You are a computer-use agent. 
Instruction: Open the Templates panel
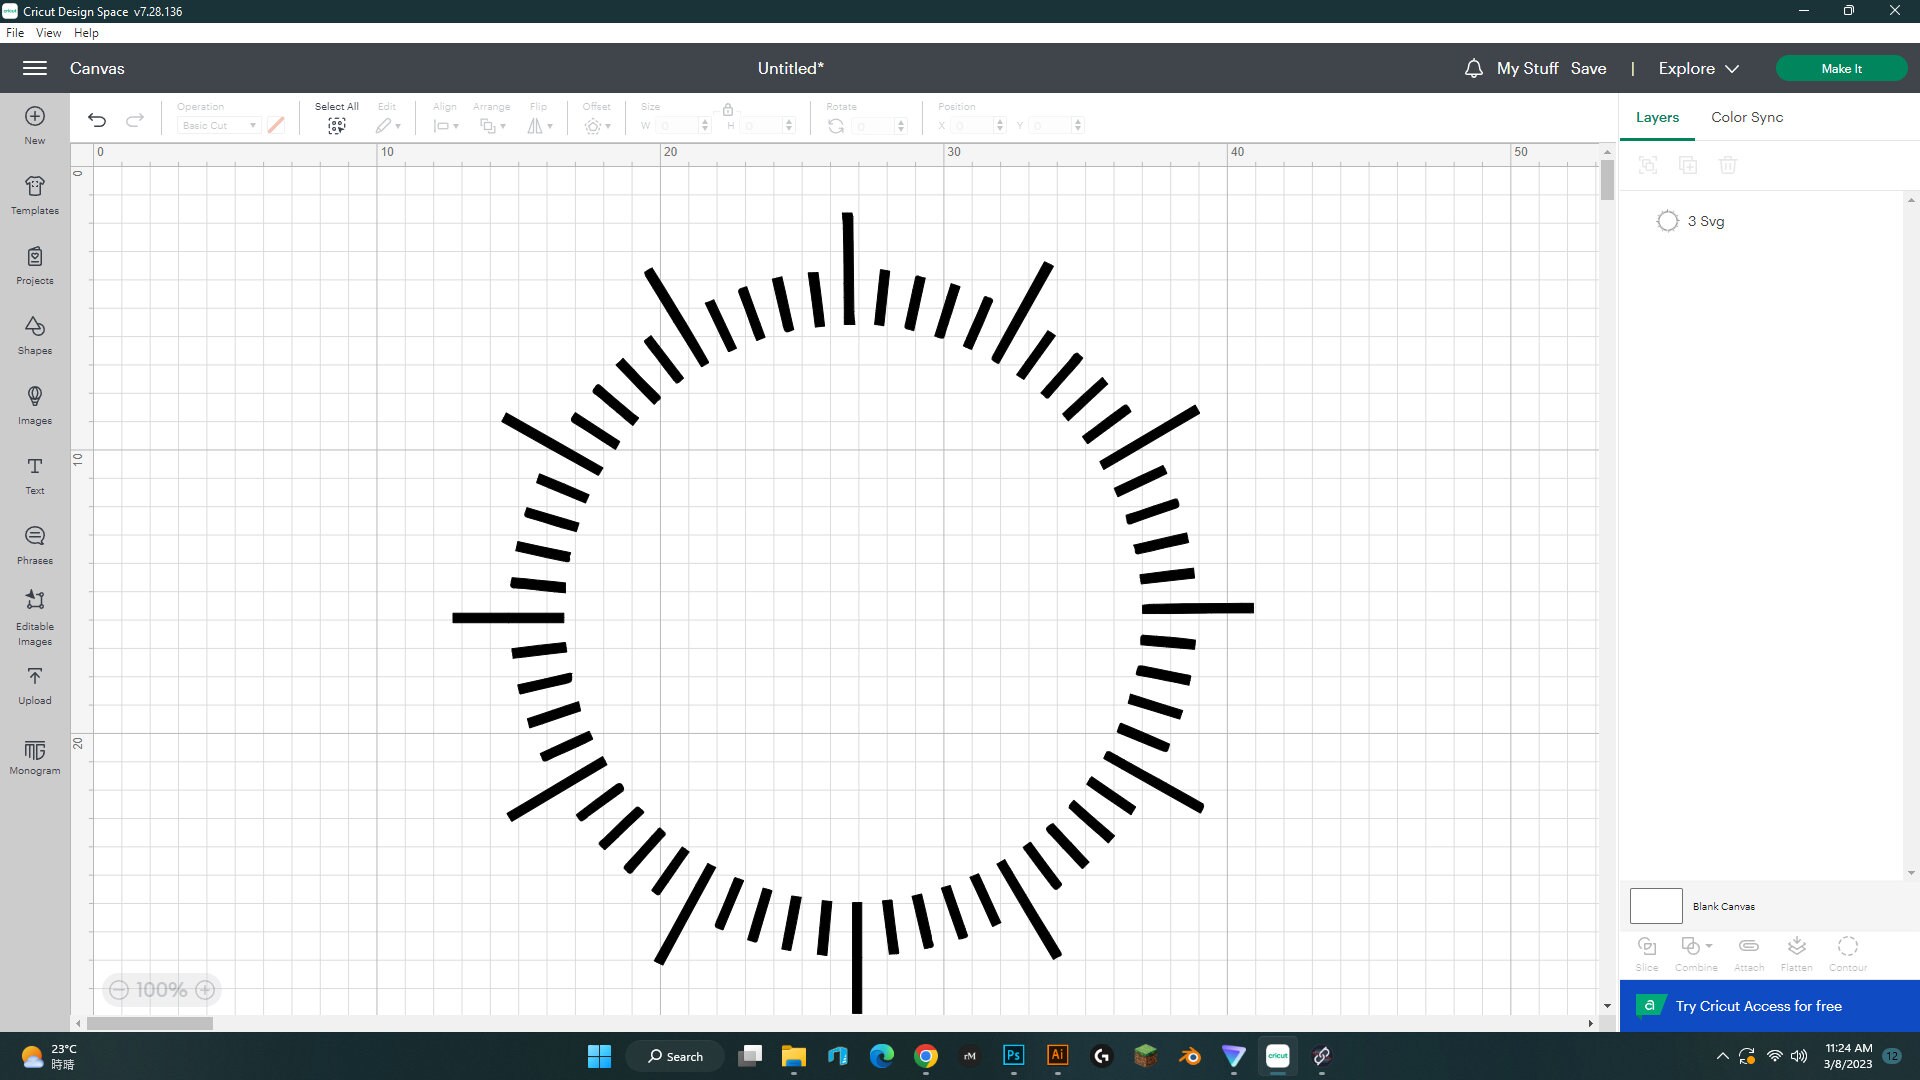coord(34,195)
